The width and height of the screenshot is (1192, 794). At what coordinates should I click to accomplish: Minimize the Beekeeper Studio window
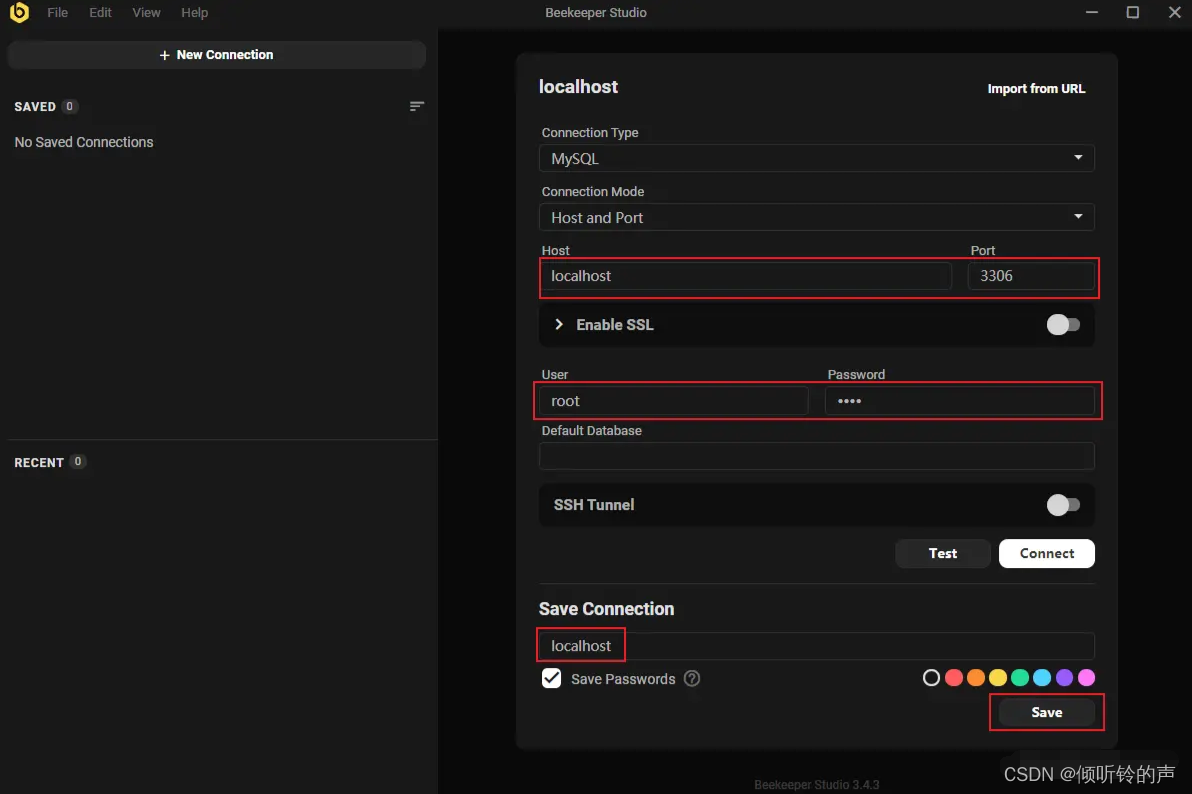pos(1092,12)
